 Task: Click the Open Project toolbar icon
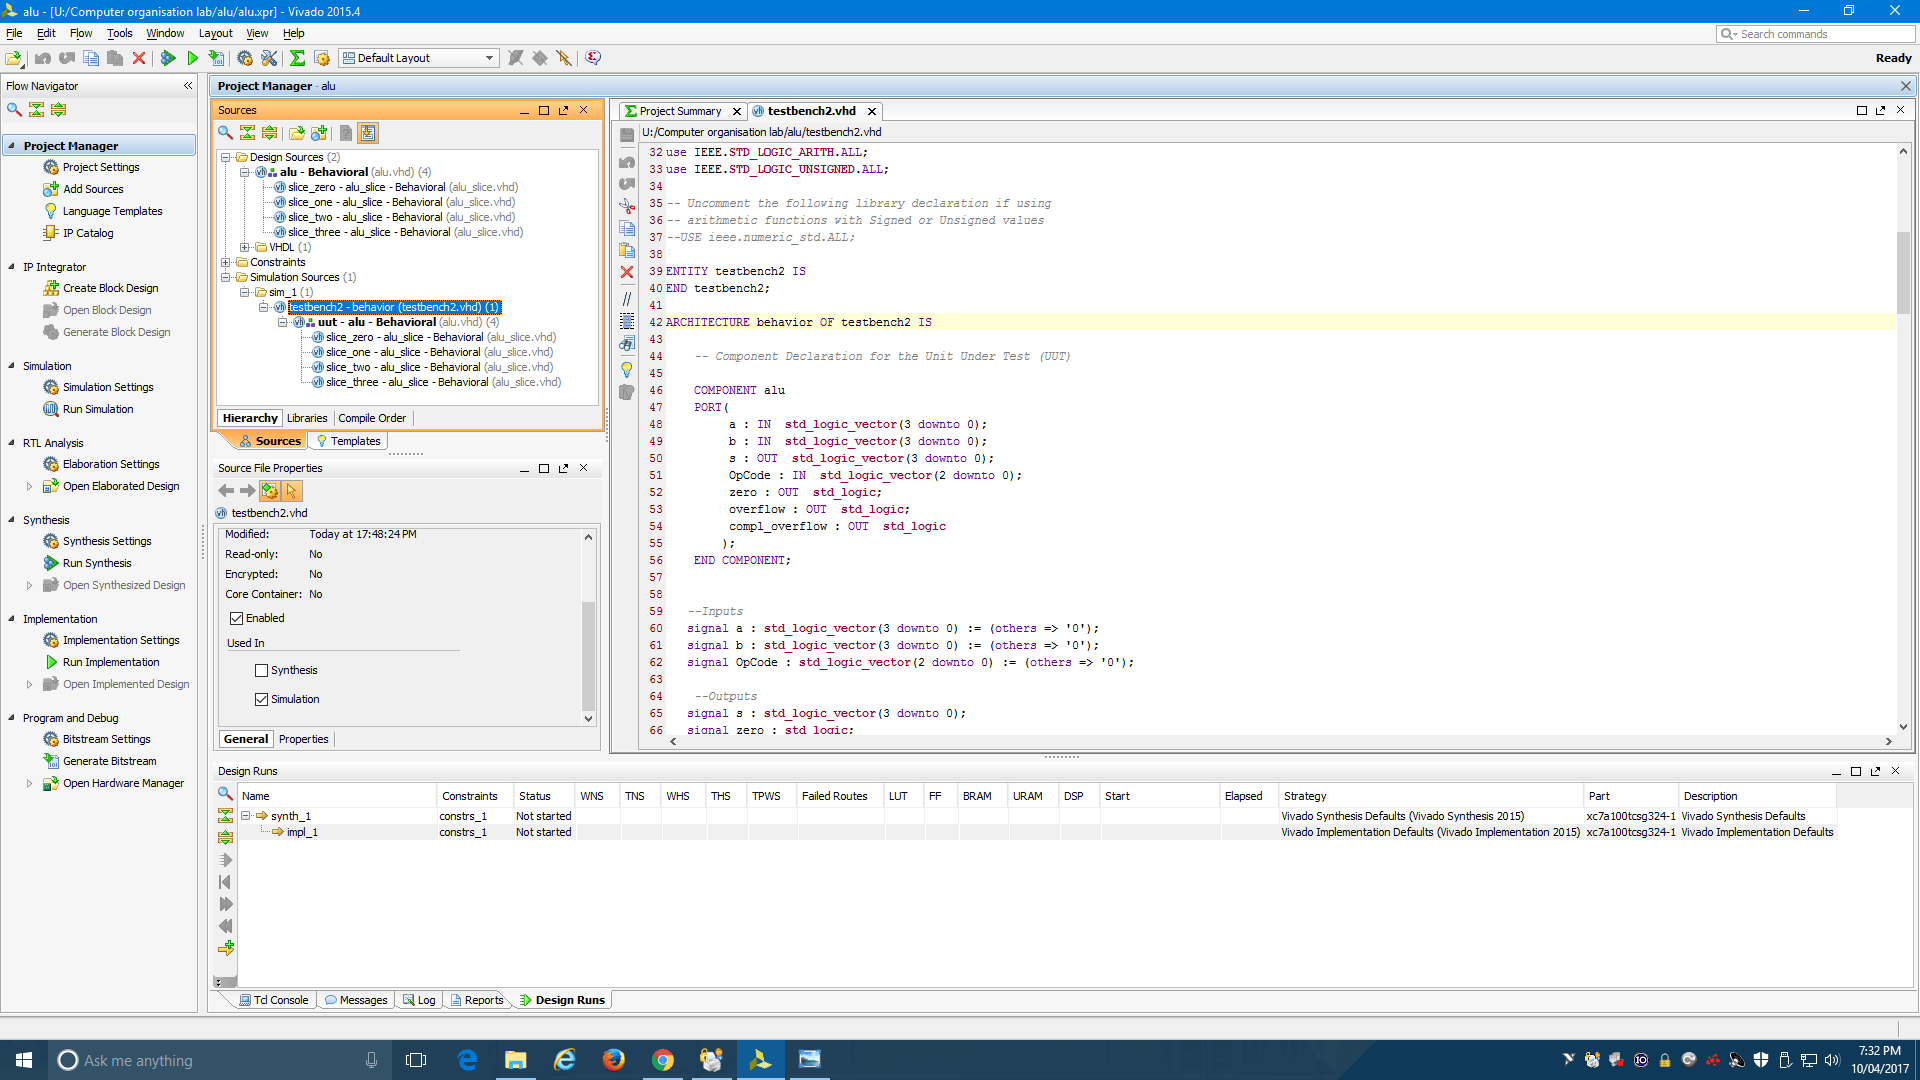(x=14, y=58)
